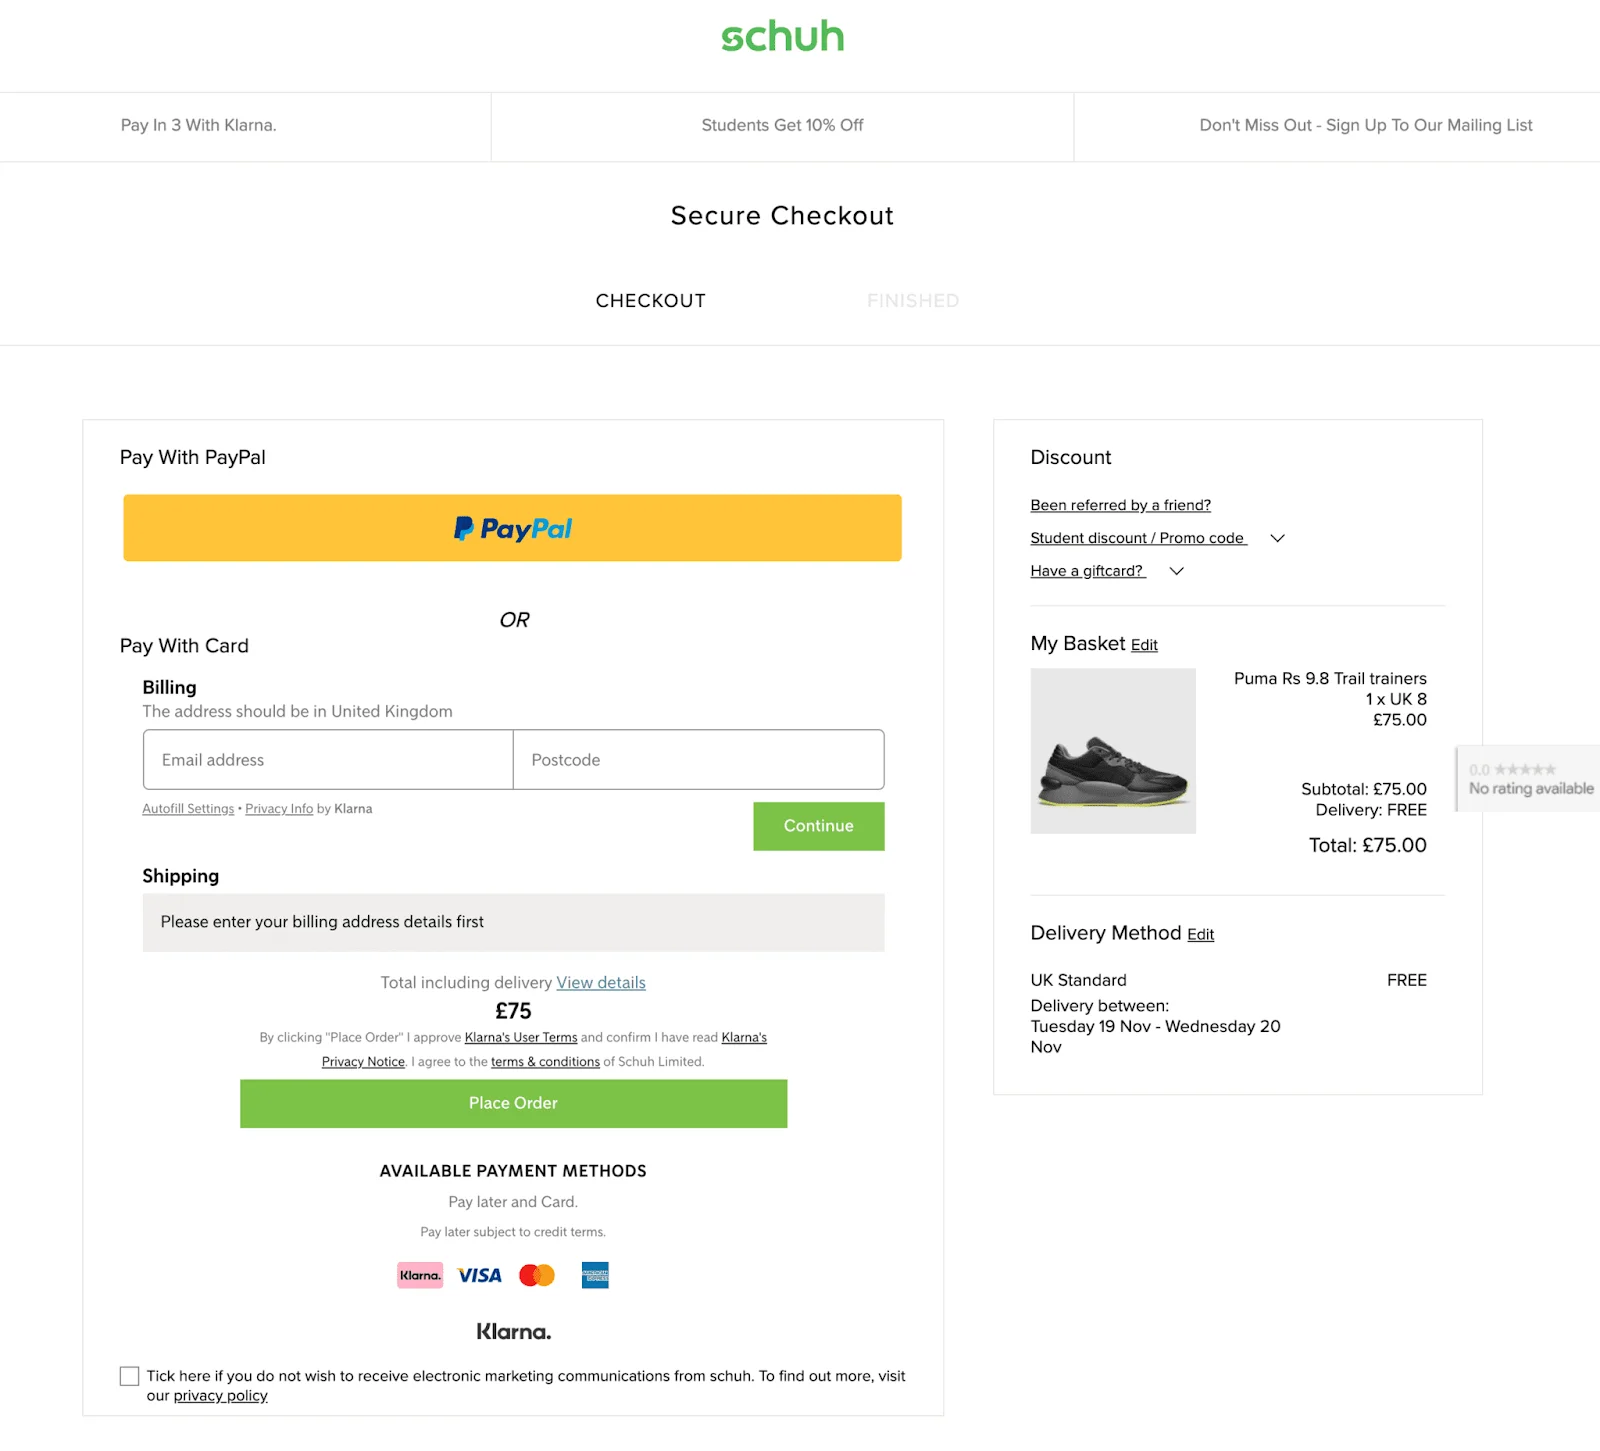Click the American Express icon
Viewport: 1600px width, 1451px height.
(595, 1275)
